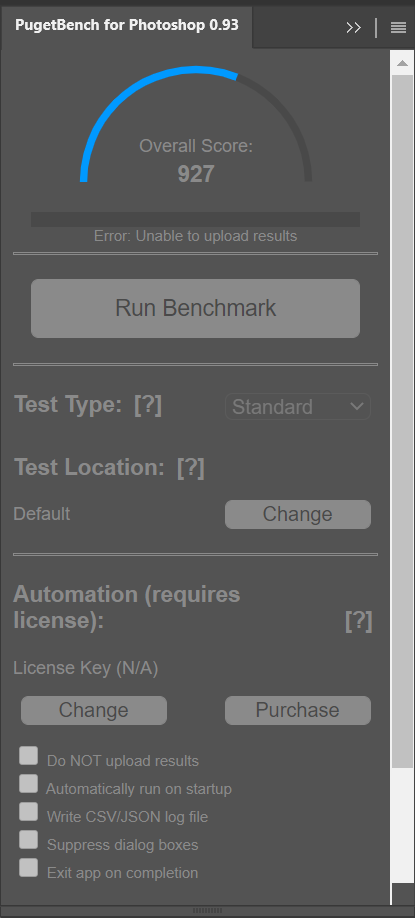Click the score value 927
Image resolution: width=415 pixels, height=918 pixels.
coord(196,174)
